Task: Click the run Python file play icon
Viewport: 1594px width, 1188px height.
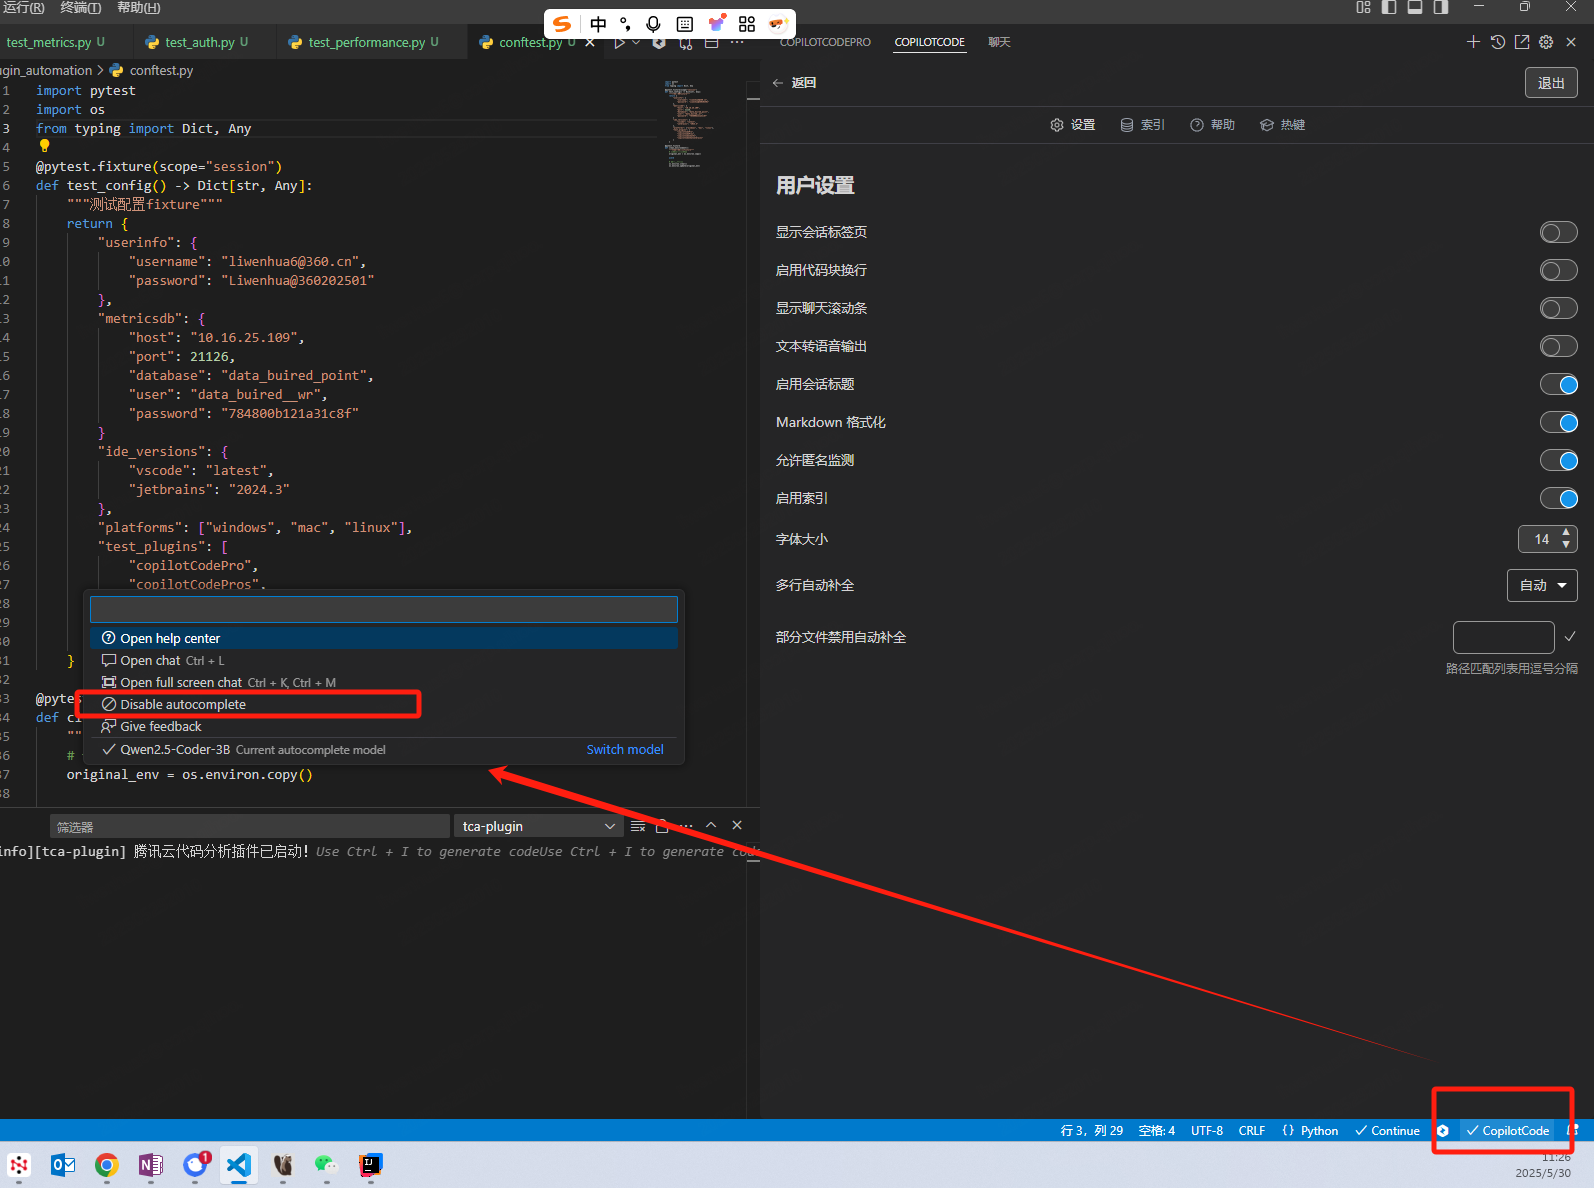Action: pyautogui.click(x=619, y=43)
